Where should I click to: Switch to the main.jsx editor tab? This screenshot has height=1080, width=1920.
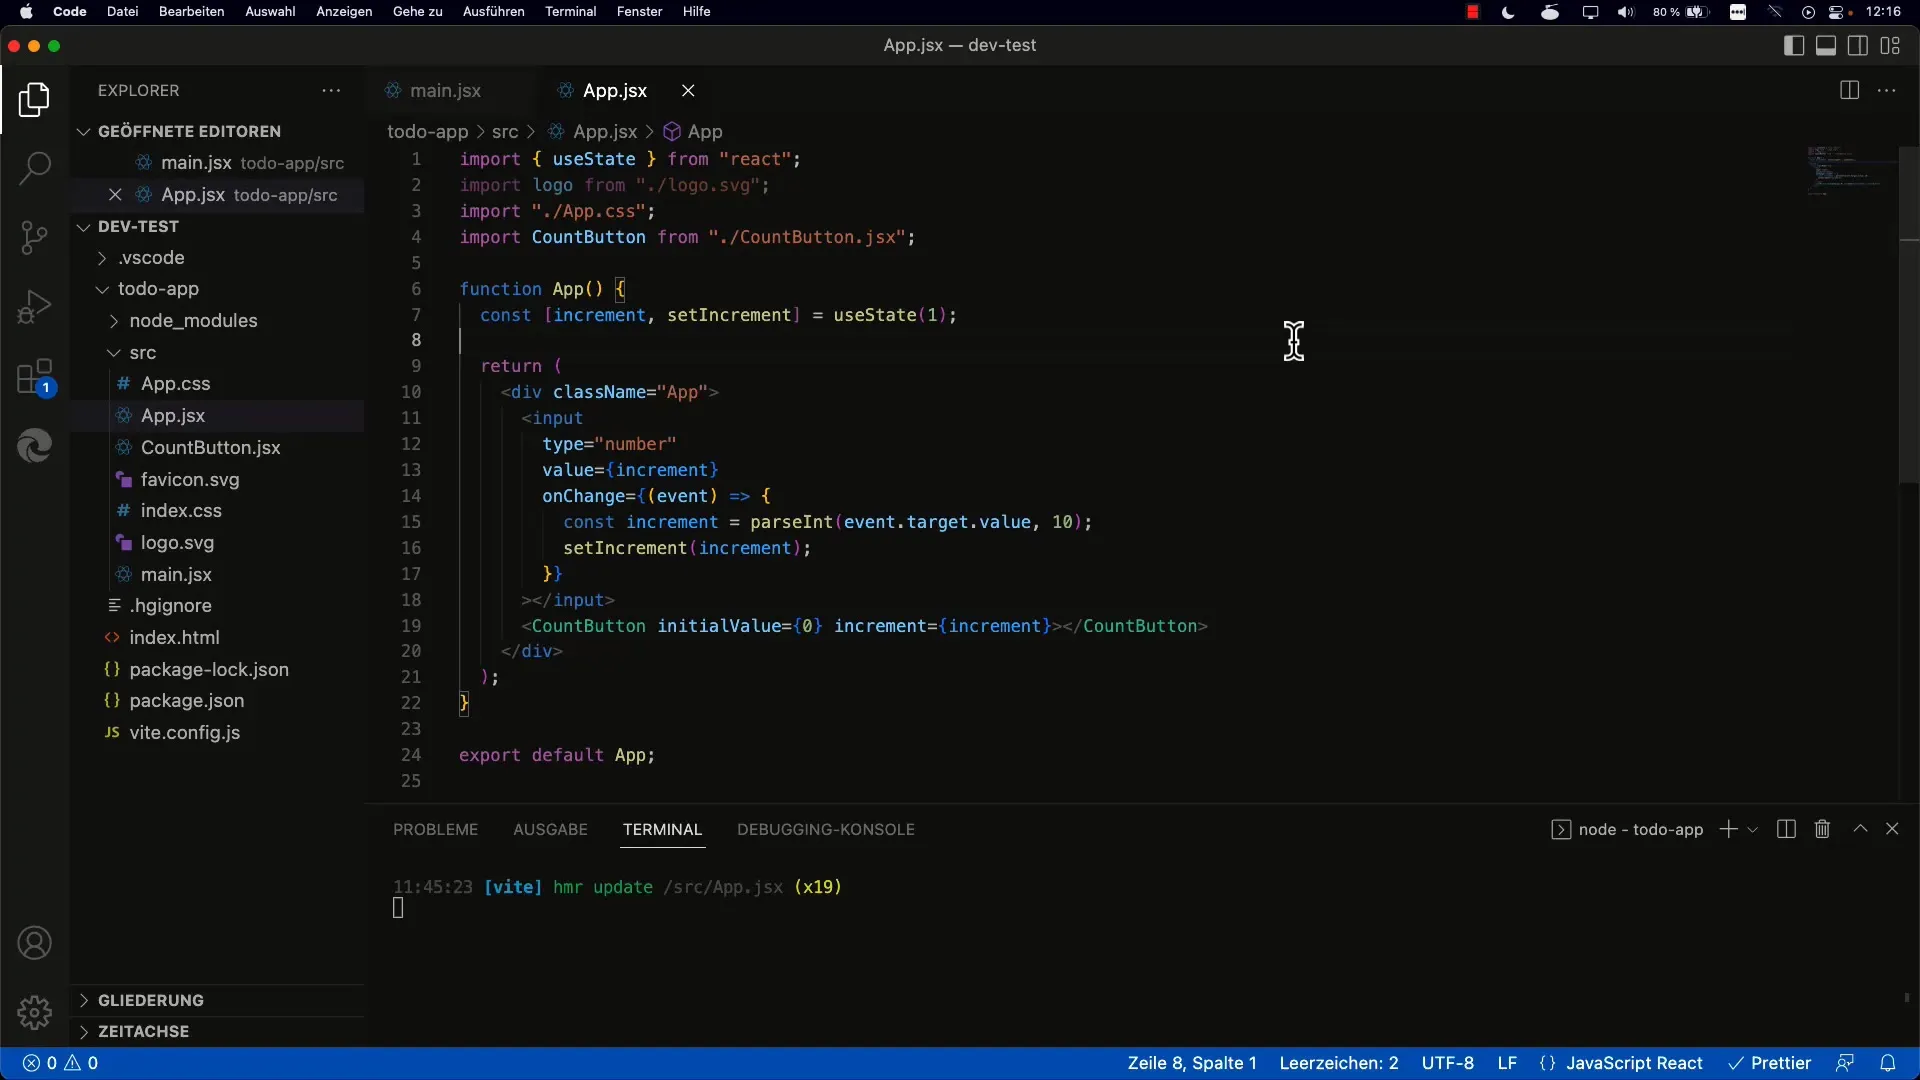coord(445,90)
